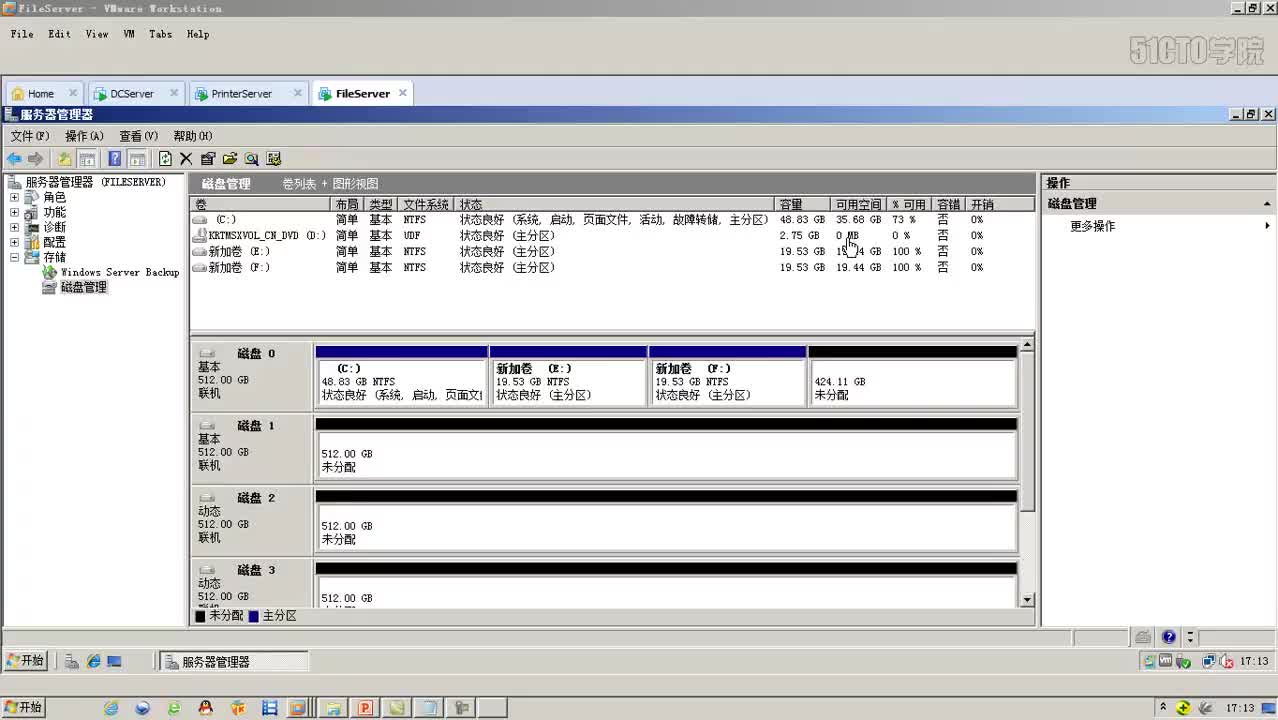Select the (C:) volume row
Screen dimensions: 1278x720
click(612, 220)
